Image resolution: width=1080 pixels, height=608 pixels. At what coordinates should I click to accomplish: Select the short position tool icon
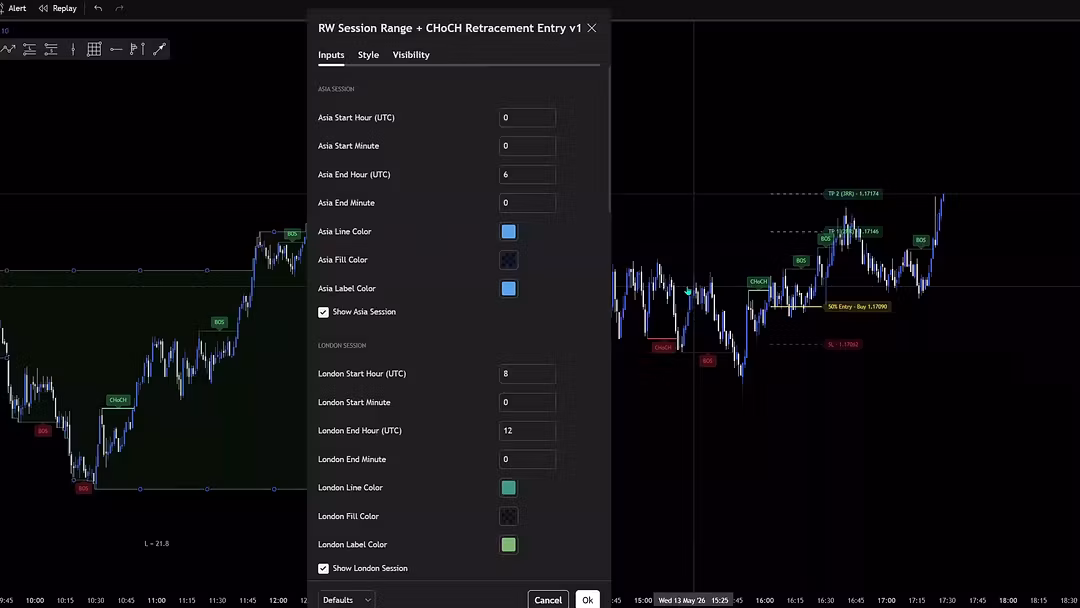coord(51,49)
